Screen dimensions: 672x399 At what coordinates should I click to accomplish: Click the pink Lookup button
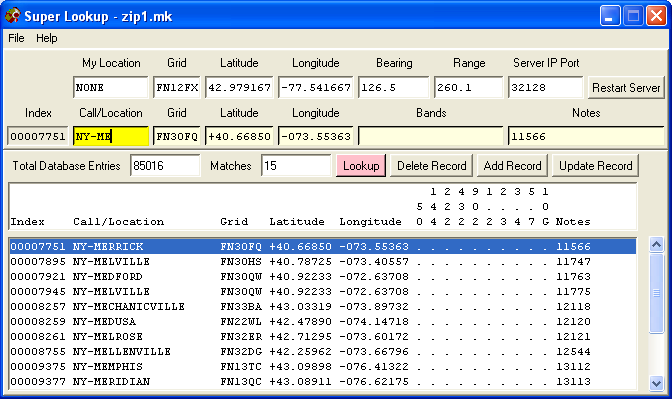pyautogui.click(x=361, y=166)
